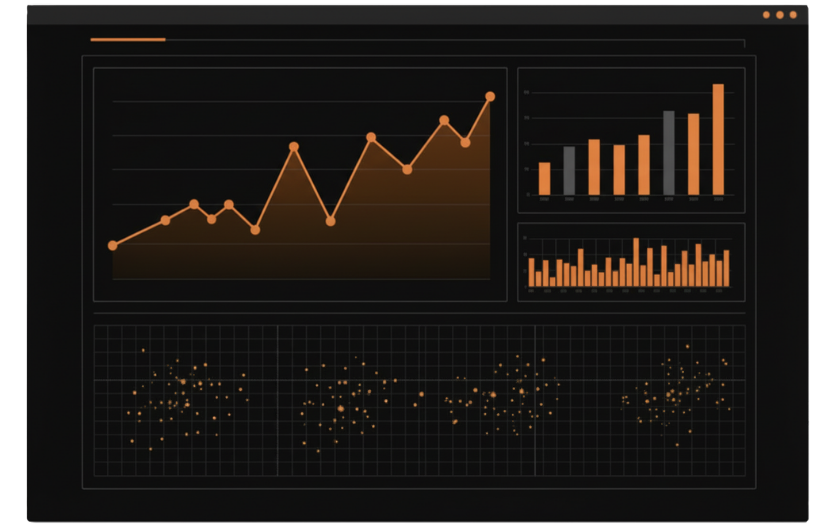Screen dimensions: 832x528
Task: Click the middle orange window control dot
Action: coord(780,15)
